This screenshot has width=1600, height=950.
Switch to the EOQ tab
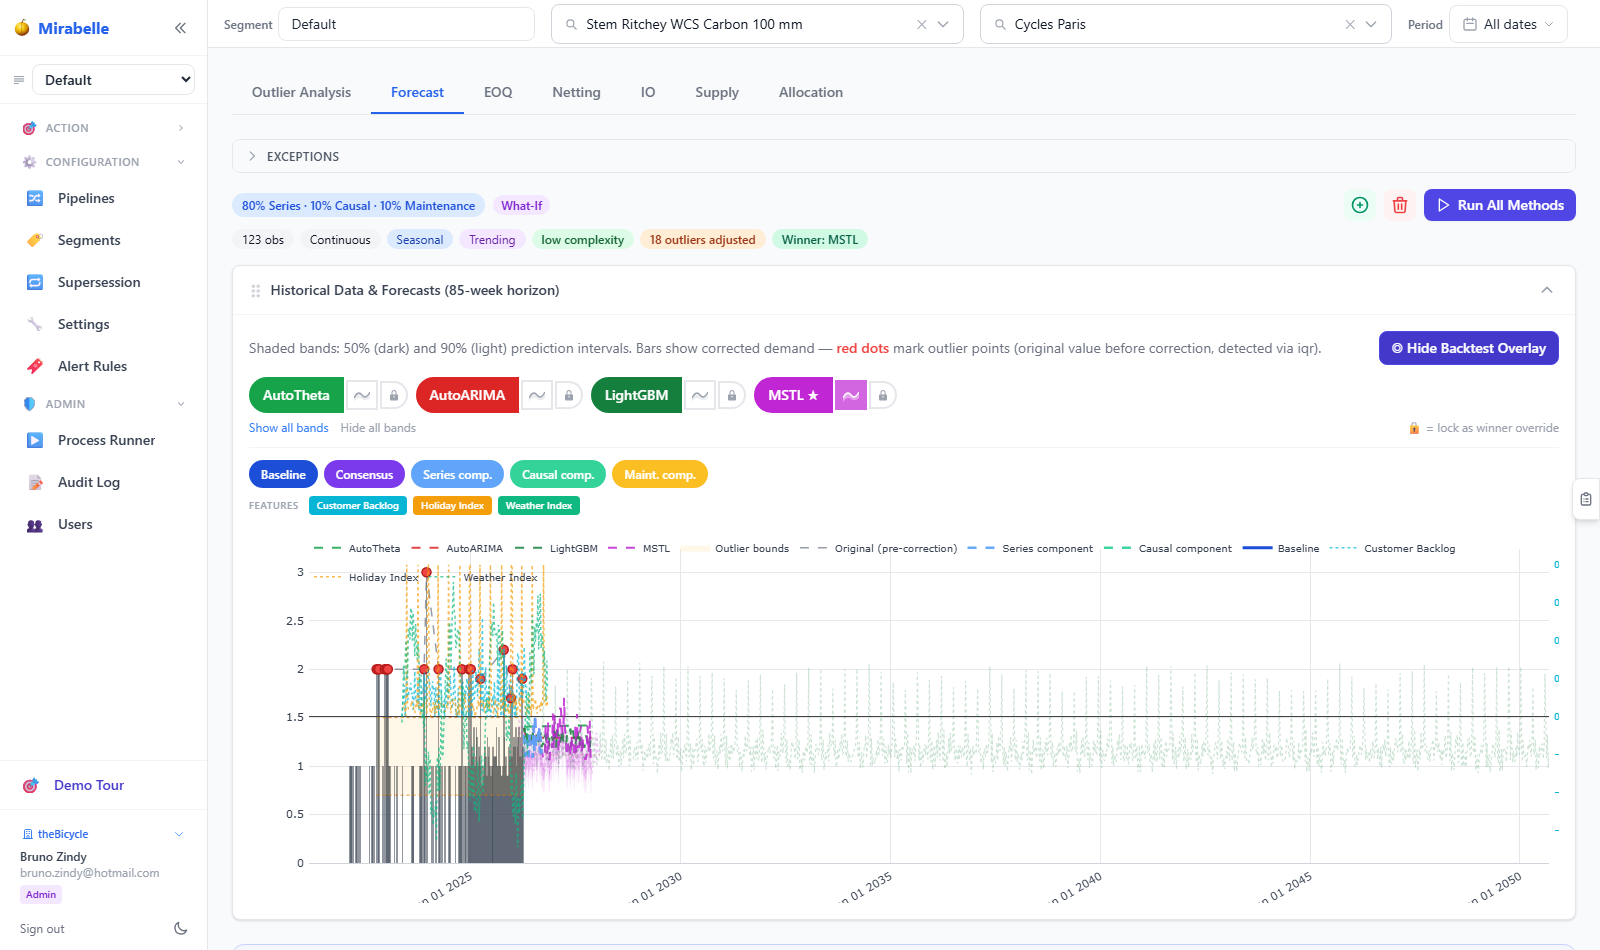click(x=498, y=92)
